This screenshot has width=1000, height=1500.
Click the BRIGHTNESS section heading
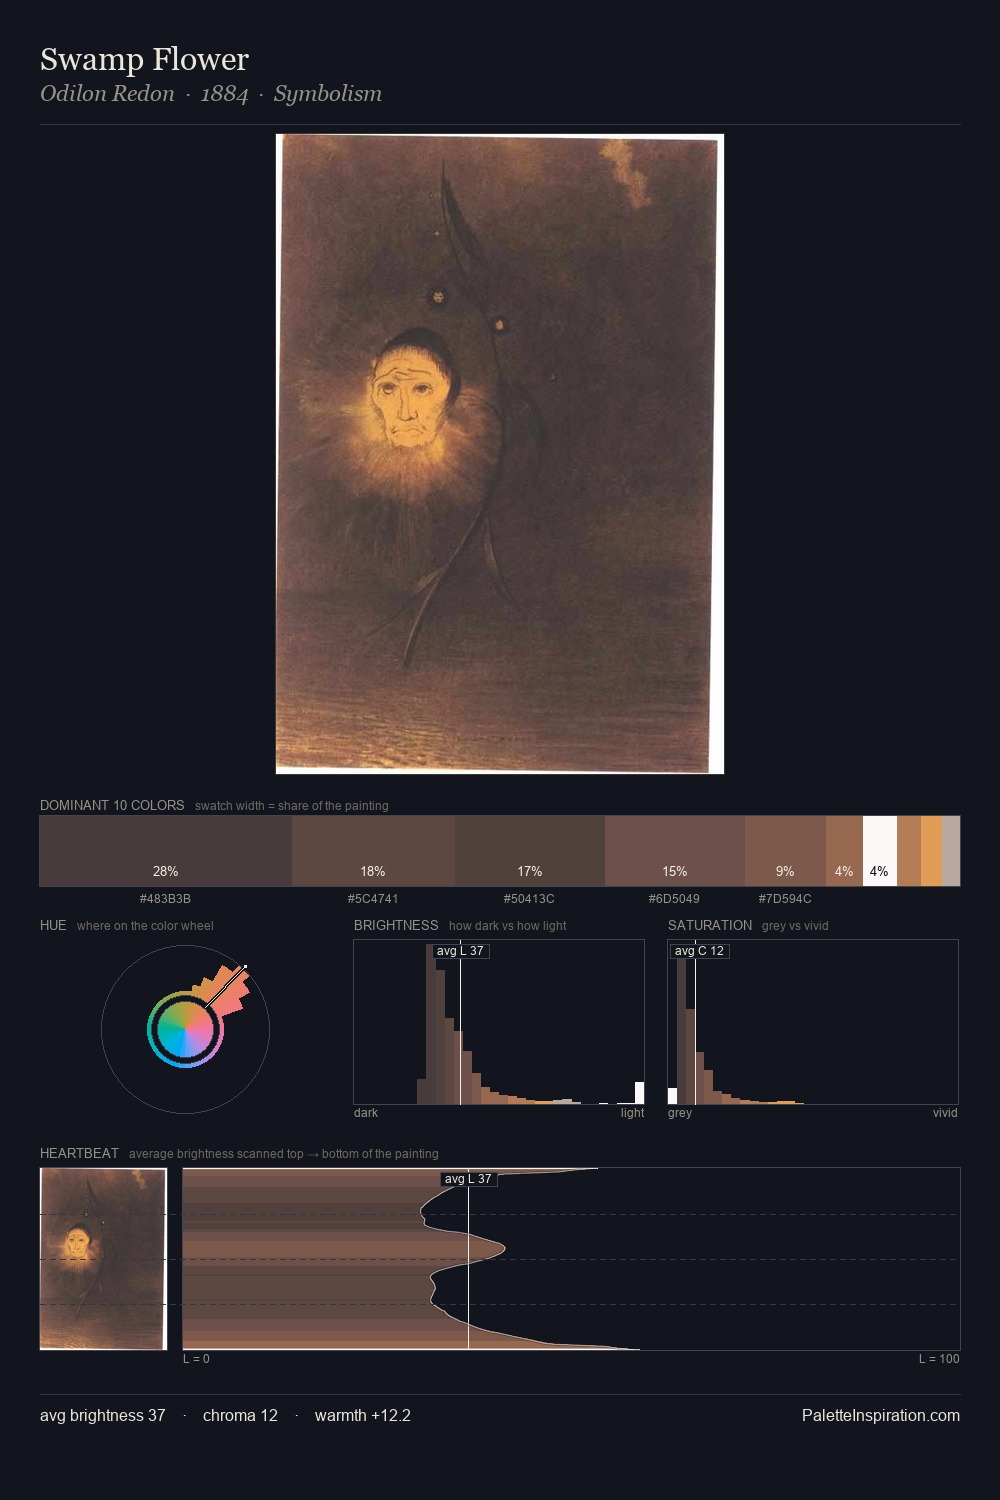click(396, 925)
